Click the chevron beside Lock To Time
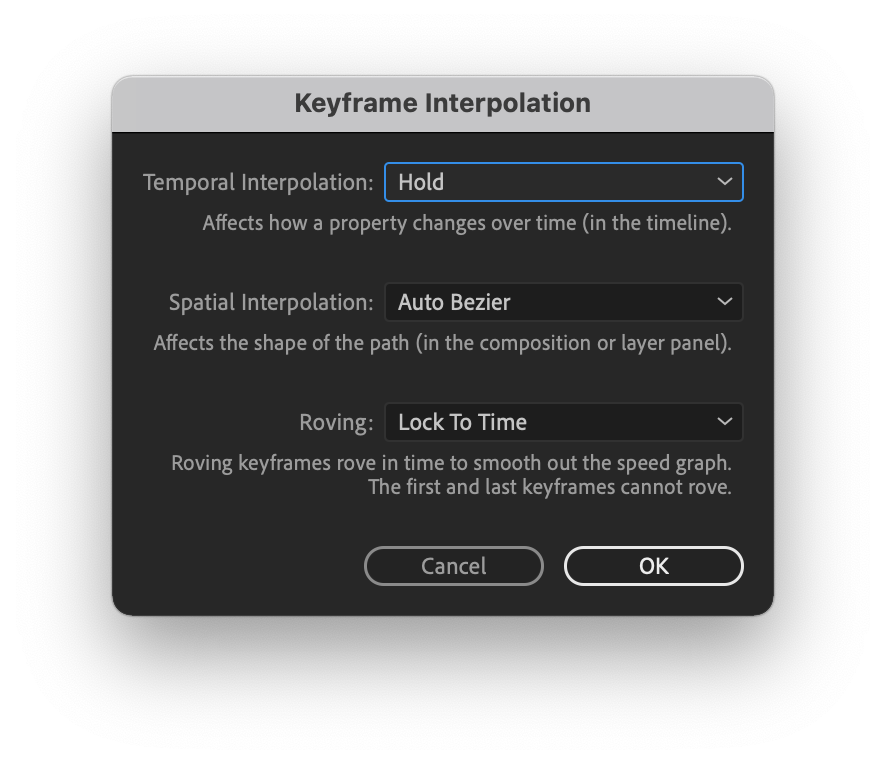Image resolution: width=886 pixels, height=764 pixels. pyautogui.click(x=724, y=422)
